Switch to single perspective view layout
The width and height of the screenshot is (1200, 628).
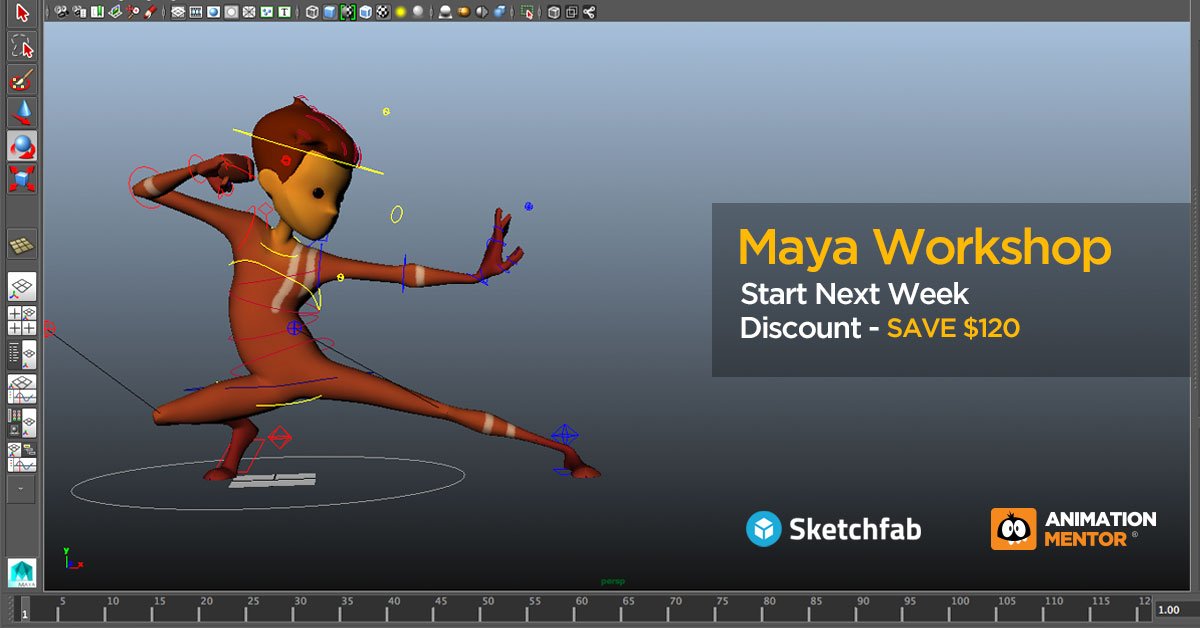pyautogui.click(x=22, y=287)
